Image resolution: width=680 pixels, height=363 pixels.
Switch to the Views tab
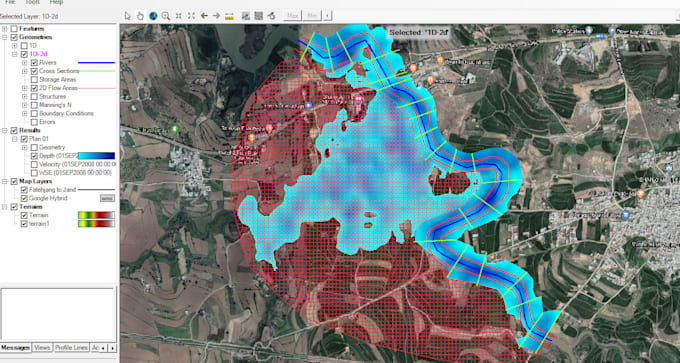pos(42,348)
